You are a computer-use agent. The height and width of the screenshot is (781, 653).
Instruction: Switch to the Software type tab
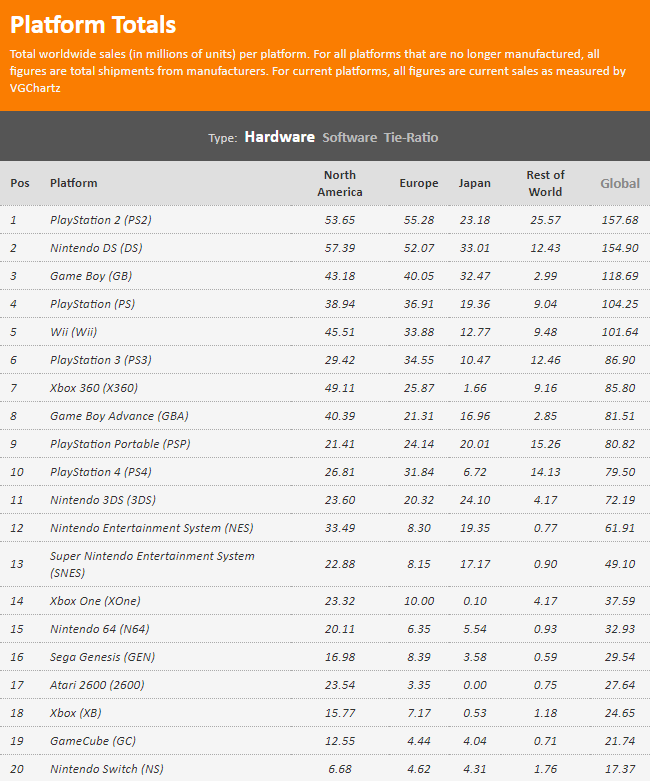click(x=350, y=137)
